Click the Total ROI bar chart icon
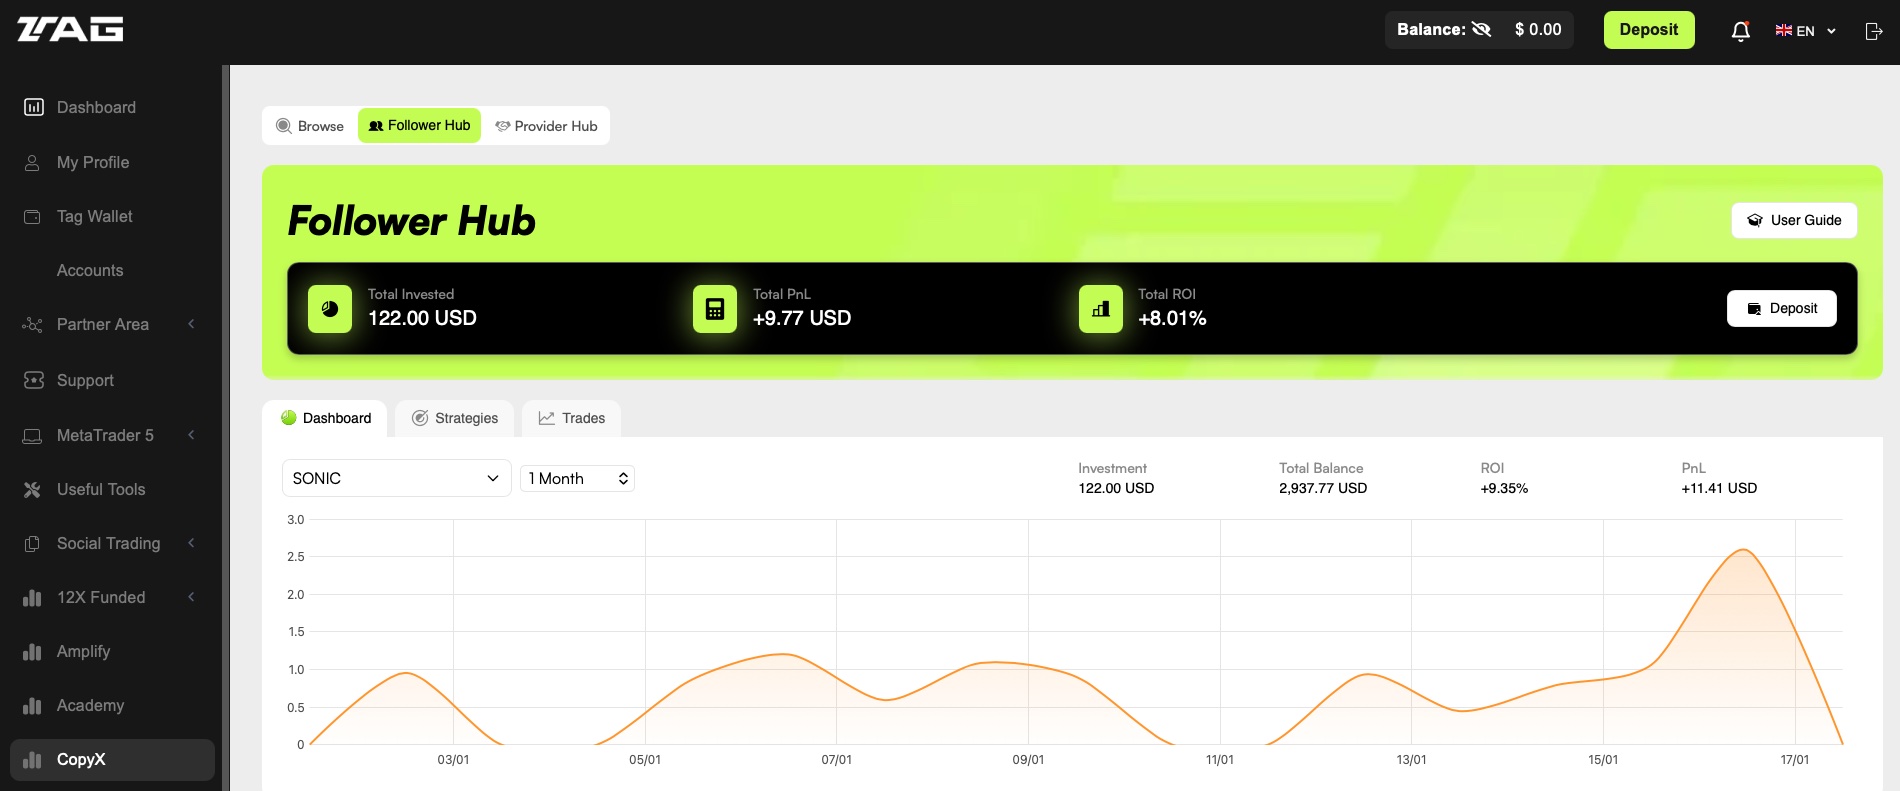 coord(1100,309)
